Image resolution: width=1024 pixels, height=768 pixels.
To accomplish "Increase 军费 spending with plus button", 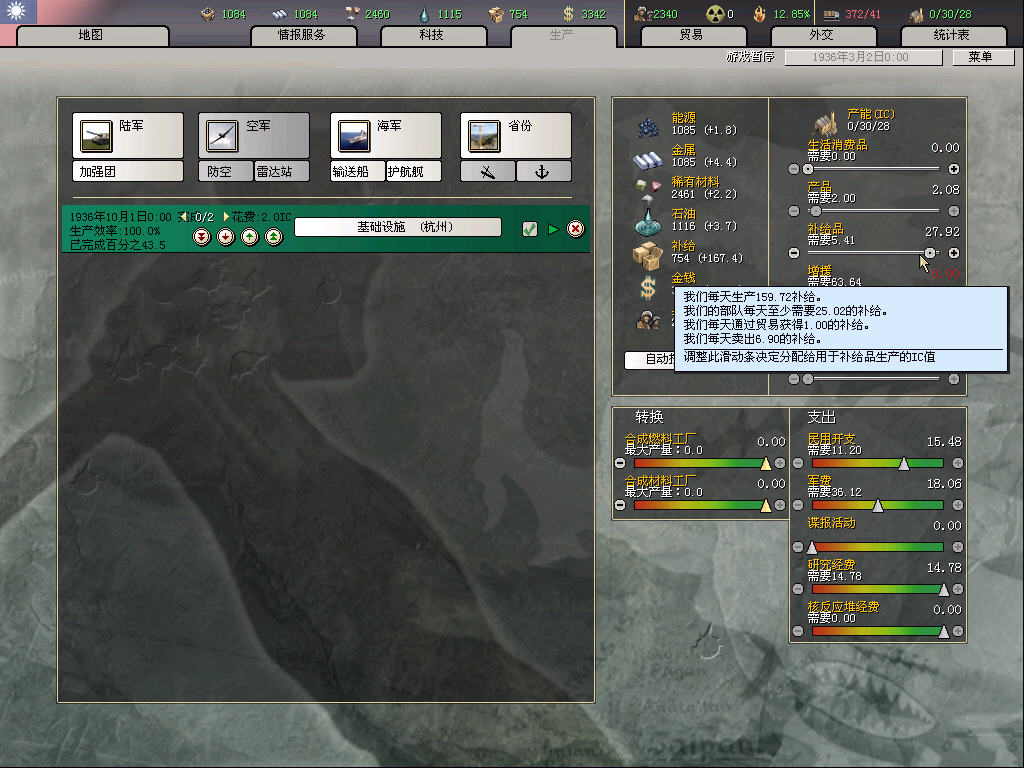I will pyautogui.click(x=957, y=505).
